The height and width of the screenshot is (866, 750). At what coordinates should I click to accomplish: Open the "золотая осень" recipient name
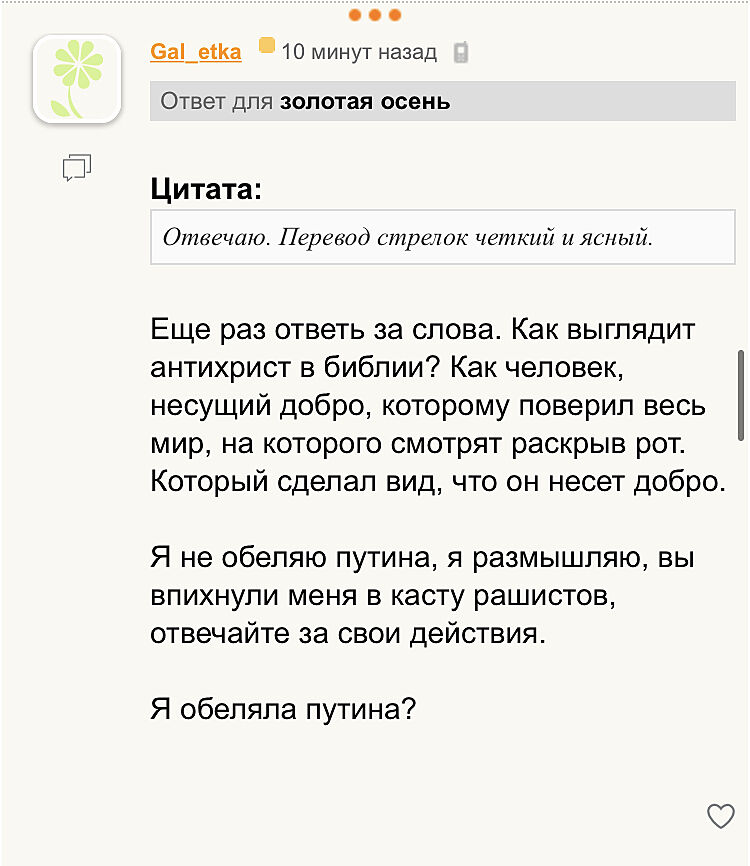pyautogui.click(x=365, y=101)
